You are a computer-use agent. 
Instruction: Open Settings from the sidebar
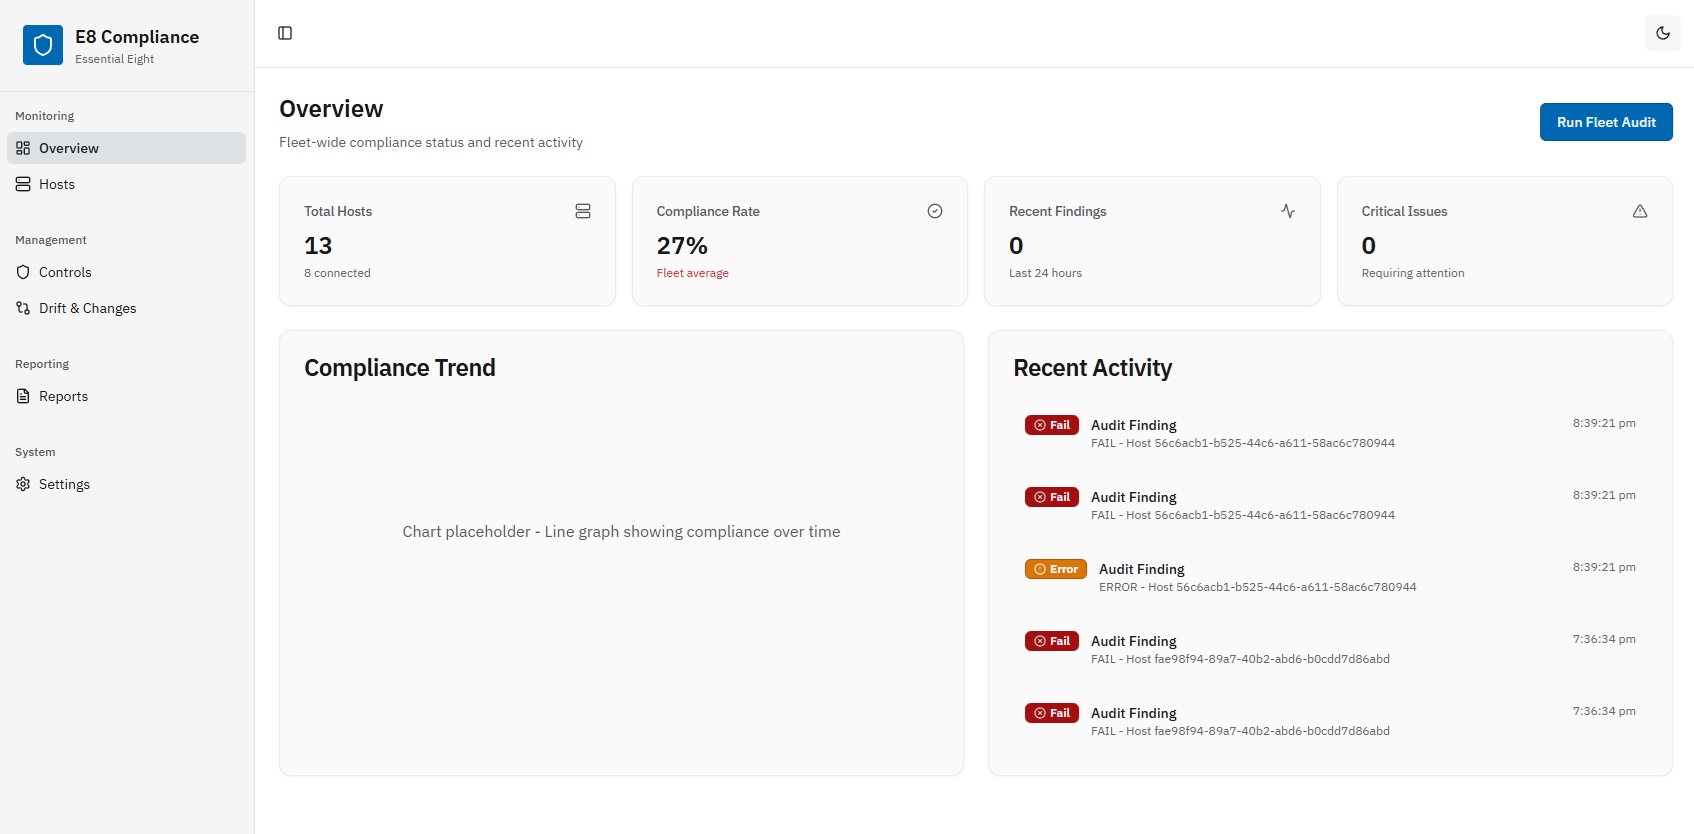coord(126,484)
